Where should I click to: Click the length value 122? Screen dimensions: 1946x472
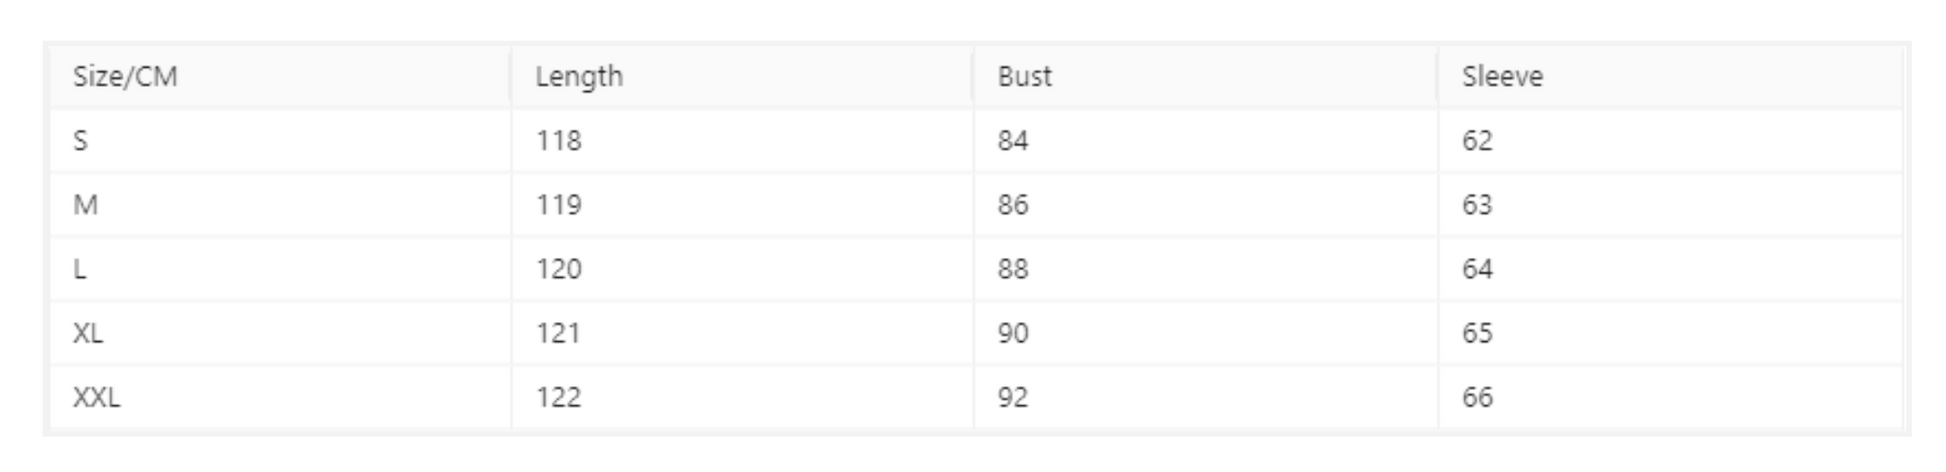tap(558, 398)
